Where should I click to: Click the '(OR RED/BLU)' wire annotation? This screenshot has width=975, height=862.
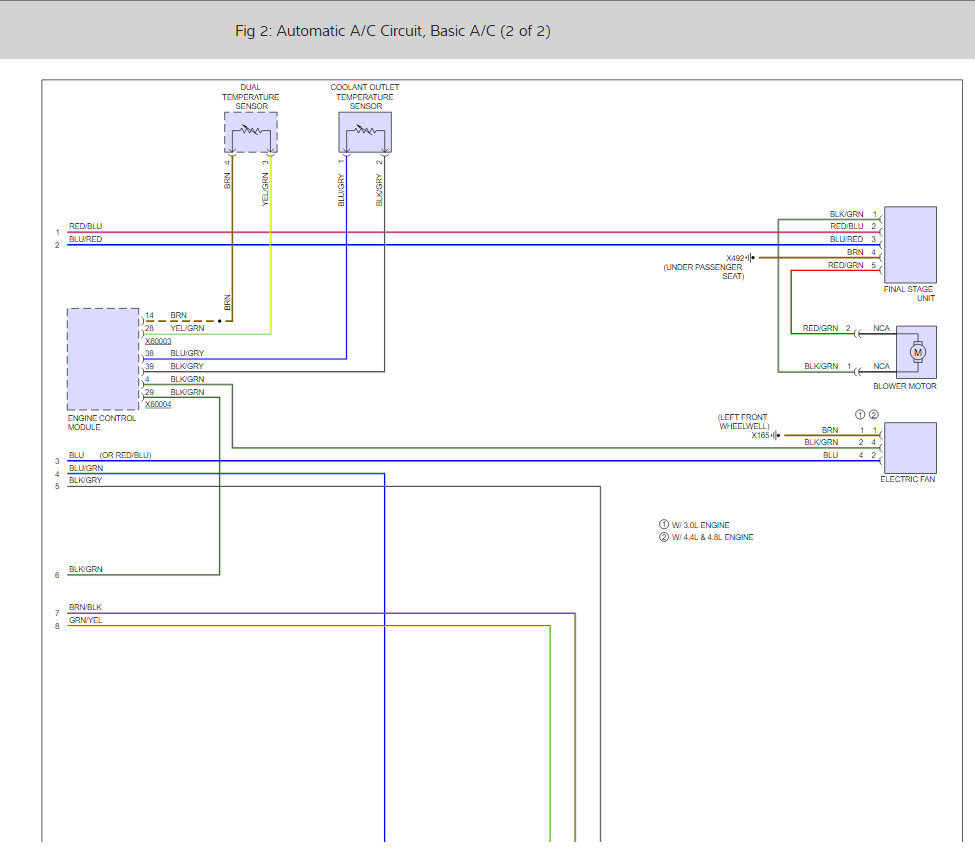pyautogui.click(x=125, y=455)
